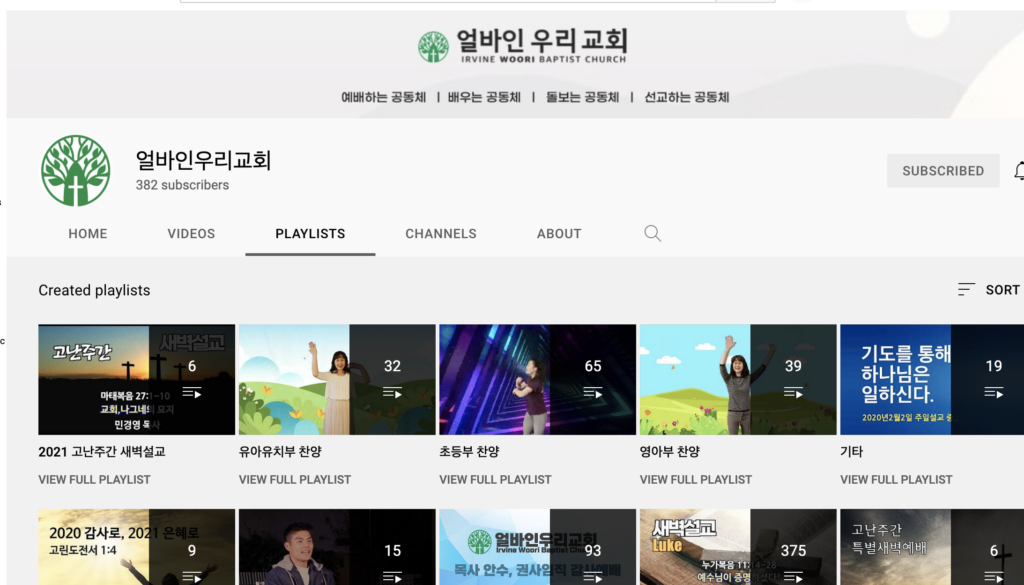Click the tree logo in the channel banner
Screen dimensions: 1024x585
pyautogui.click(x=434, y=47)
